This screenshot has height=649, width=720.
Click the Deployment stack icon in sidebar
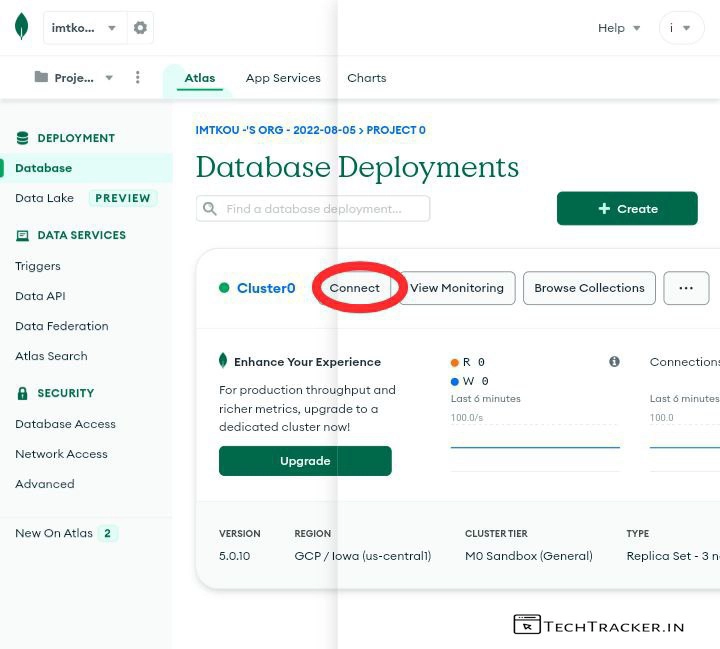coord(22,138)
